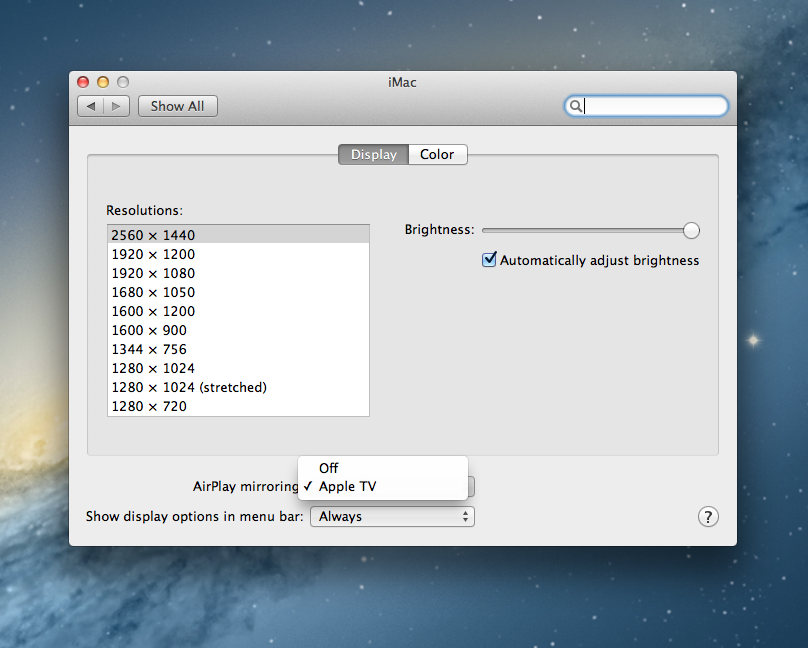Choose 1680 × 1050 from resolutions list
The width and height of the screenshot is (808, 648).
153,292
